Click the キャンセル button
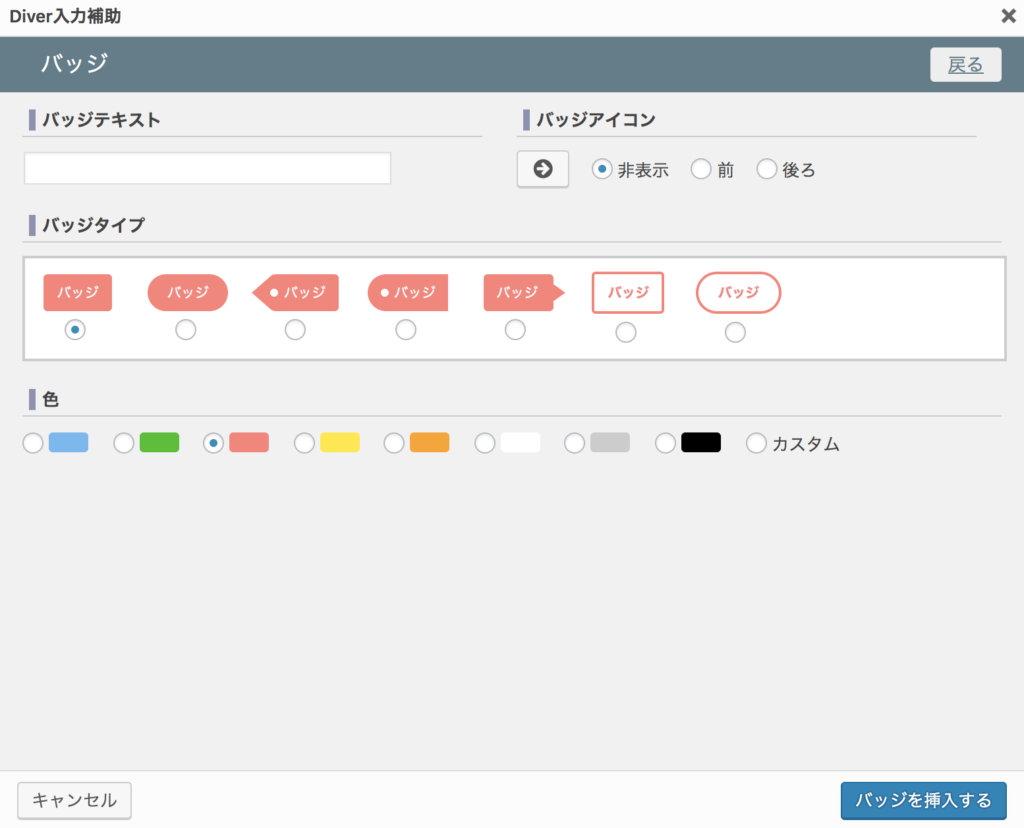Screen dimensions: 1024x828 pos(75,800)
